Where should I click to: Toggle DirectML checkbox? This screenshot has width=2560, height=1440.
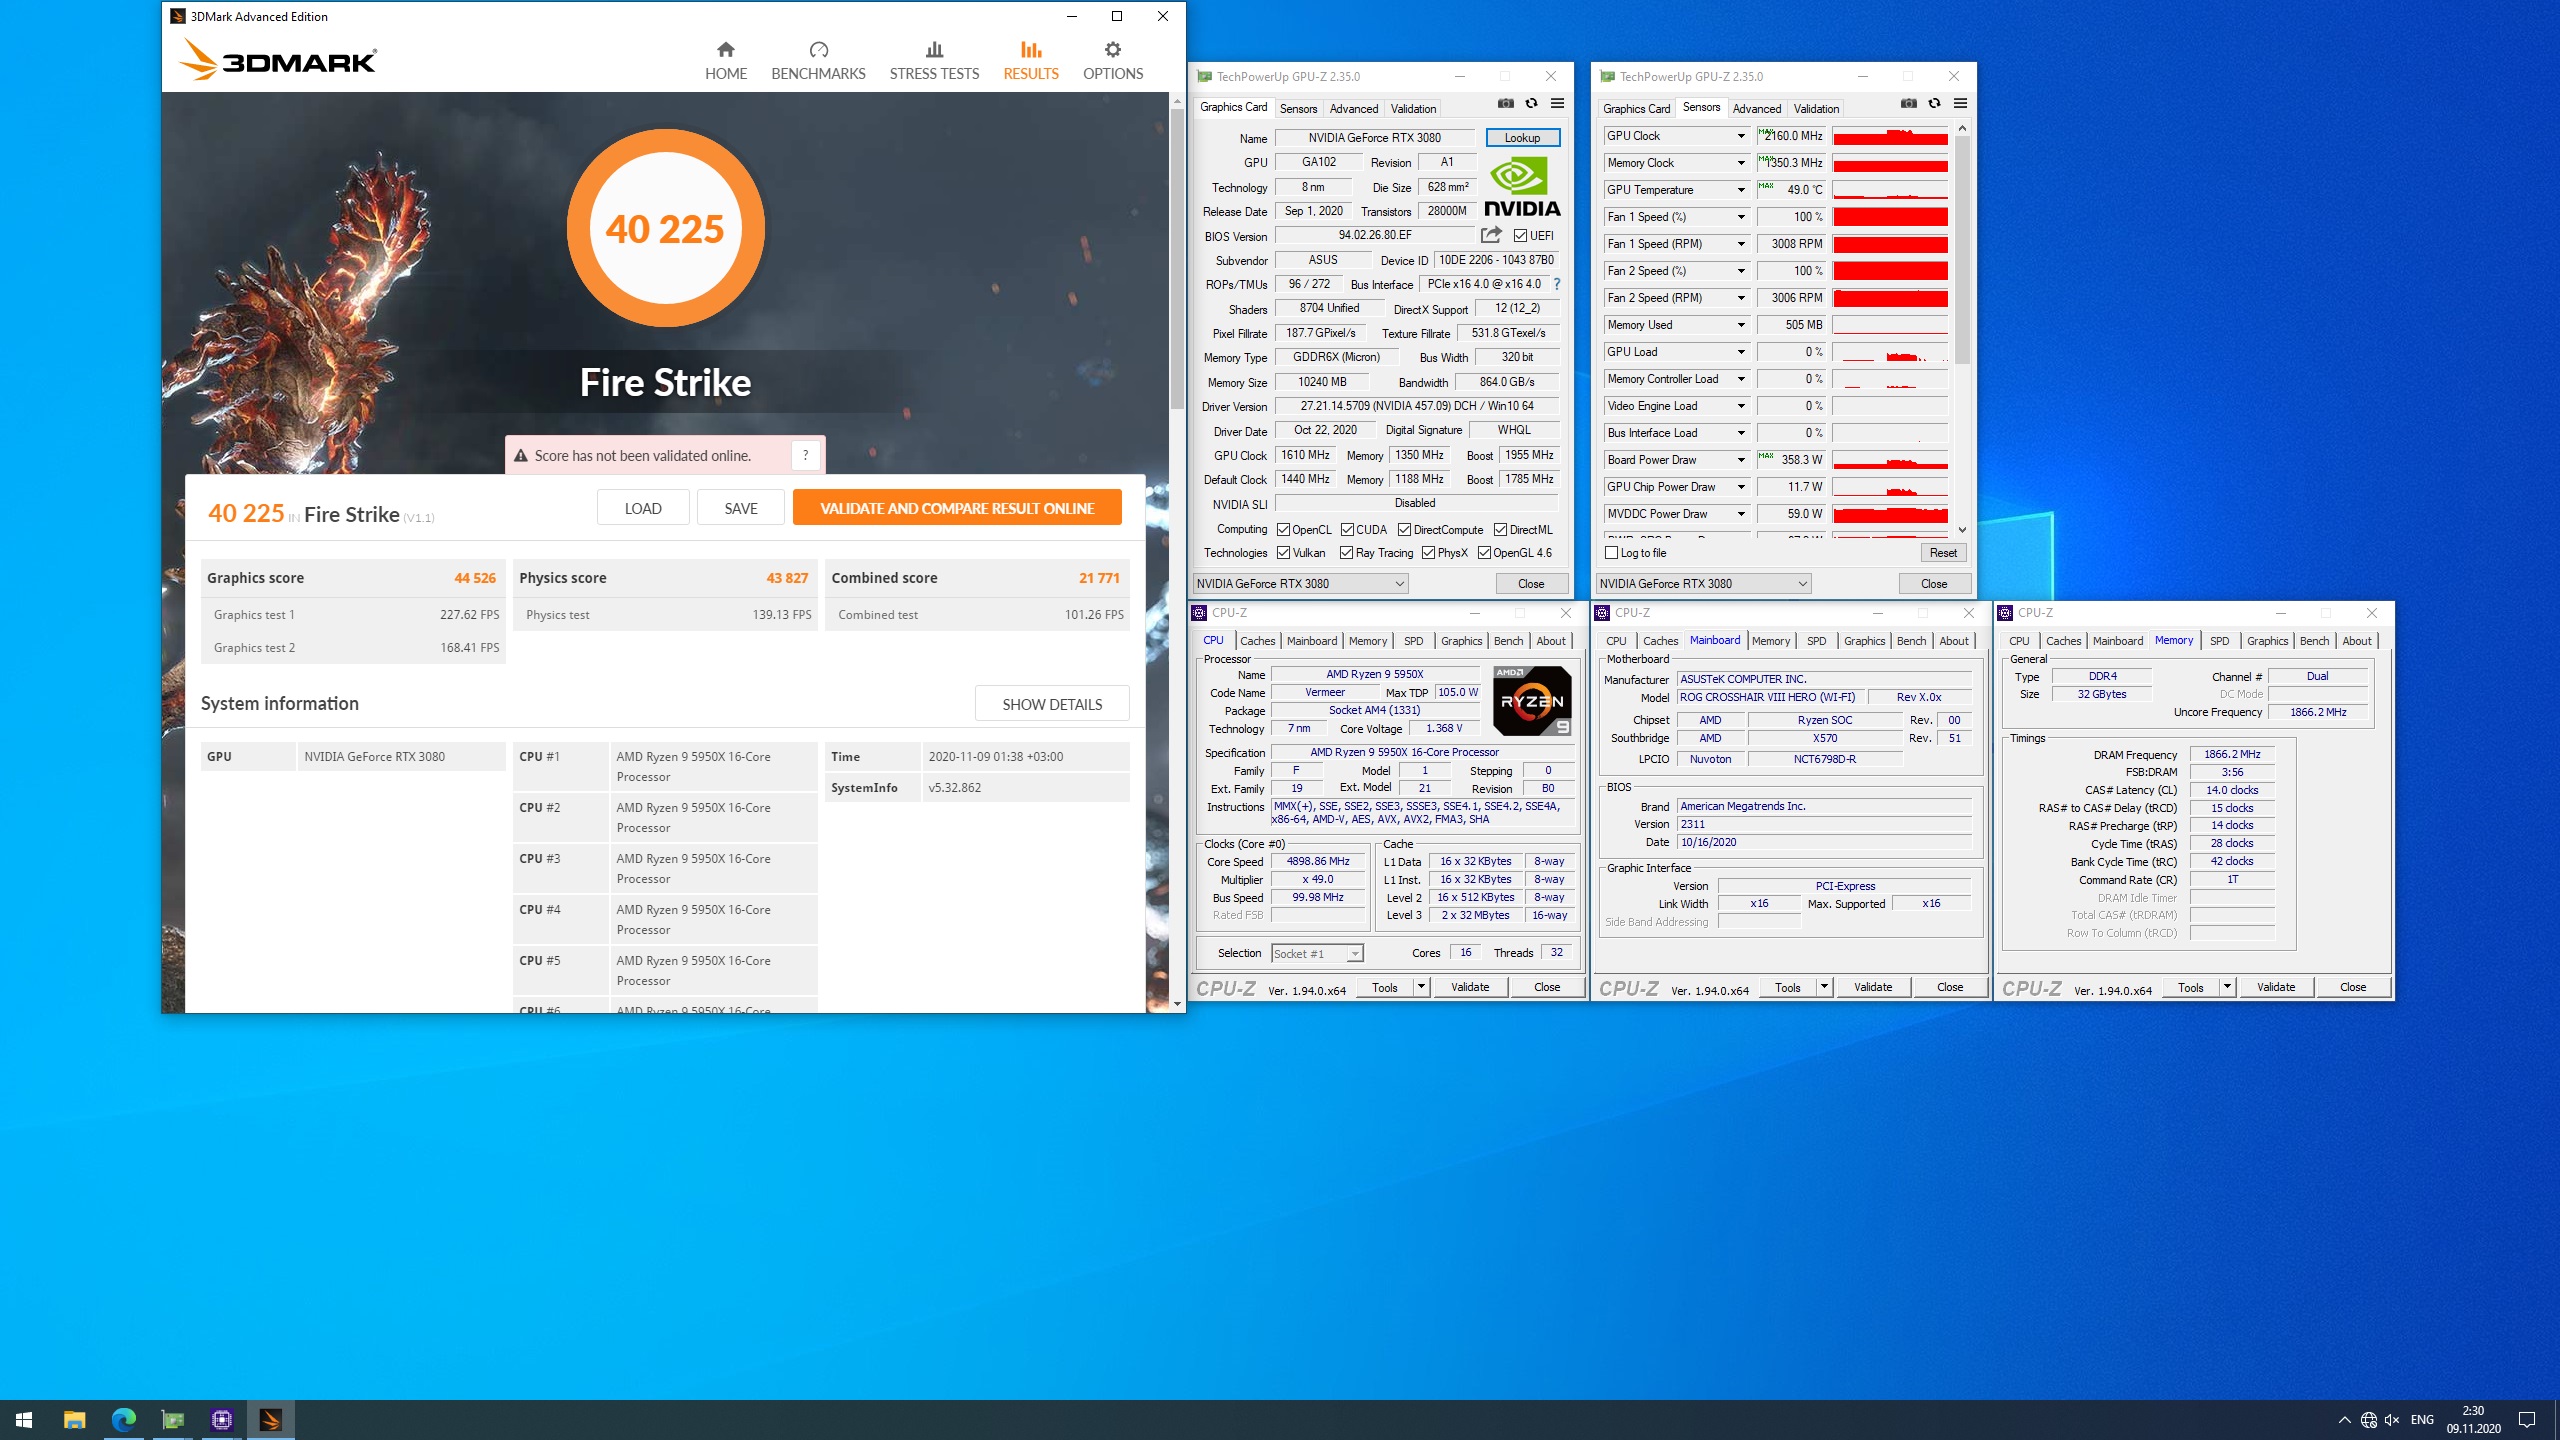click(1500, 530)
